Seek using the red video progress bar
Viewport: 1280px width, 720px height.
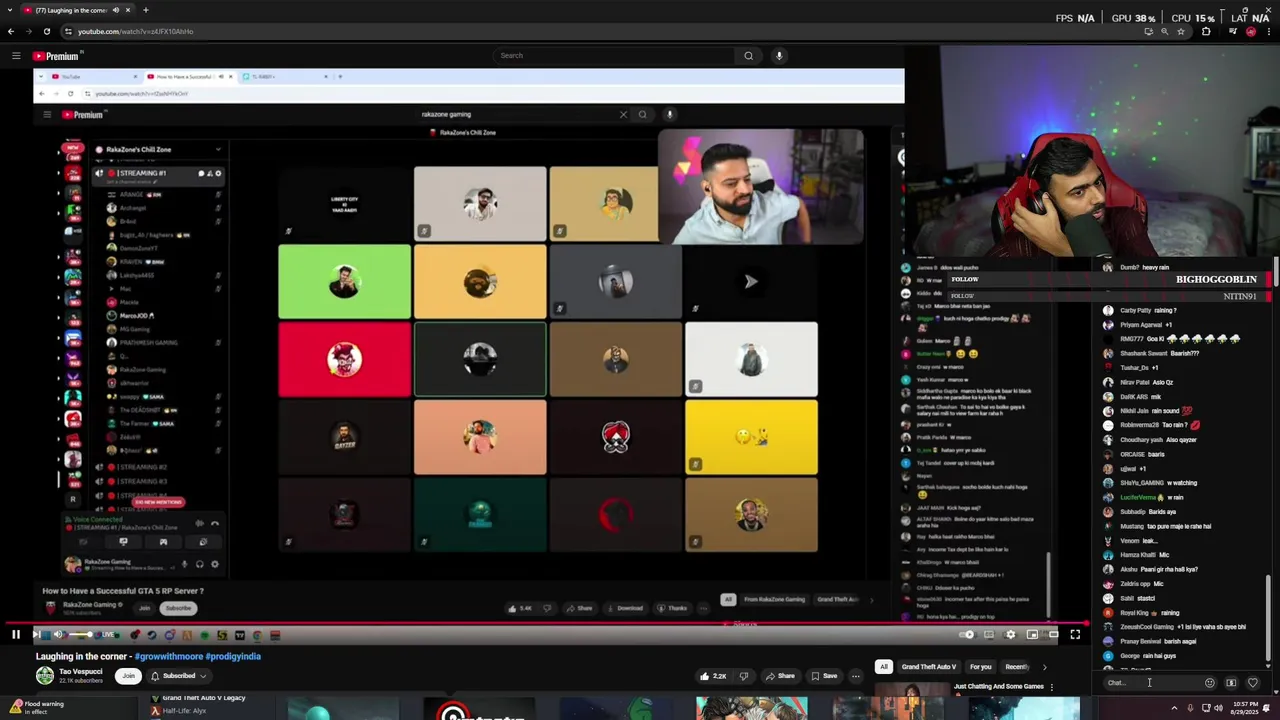[x=544, y=624]
